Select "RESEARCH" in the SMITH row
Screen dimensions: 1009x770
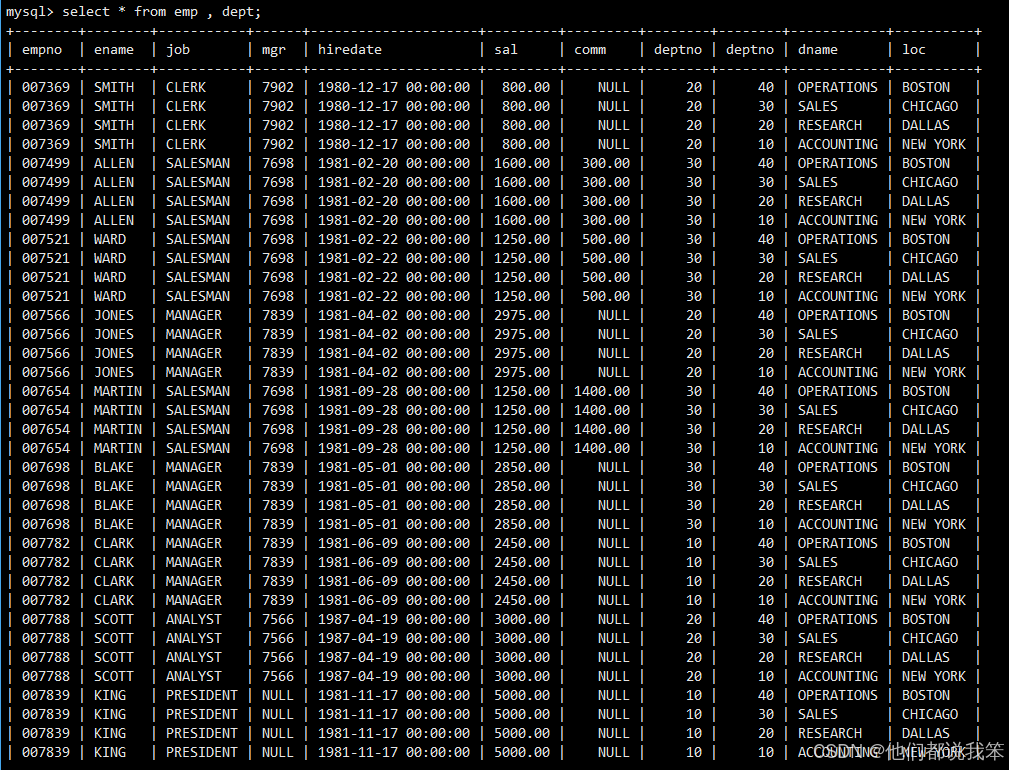[830, 125]
